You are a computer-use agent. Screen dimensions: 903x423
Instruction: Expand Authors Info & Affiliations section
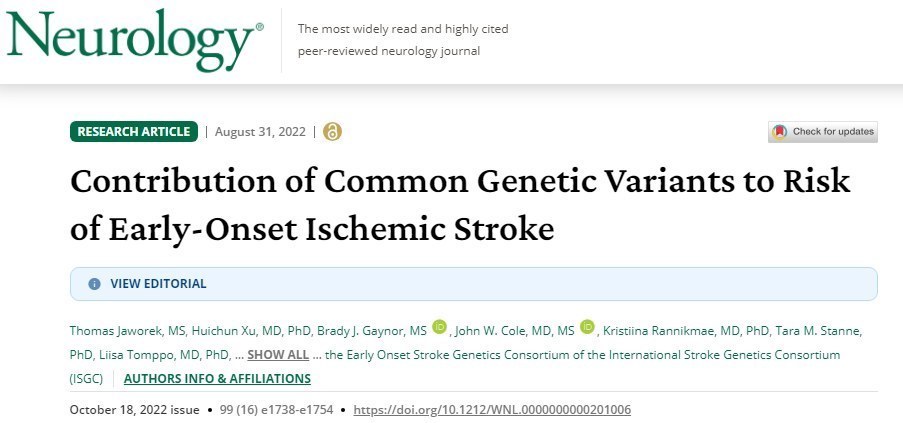click(x=217, y=379)
